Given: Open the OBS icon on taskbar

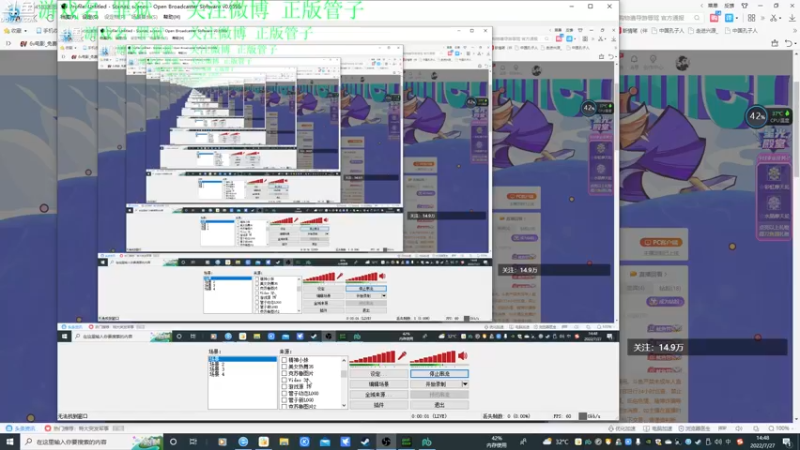Looking at the screenshot, I should (386, 441).
